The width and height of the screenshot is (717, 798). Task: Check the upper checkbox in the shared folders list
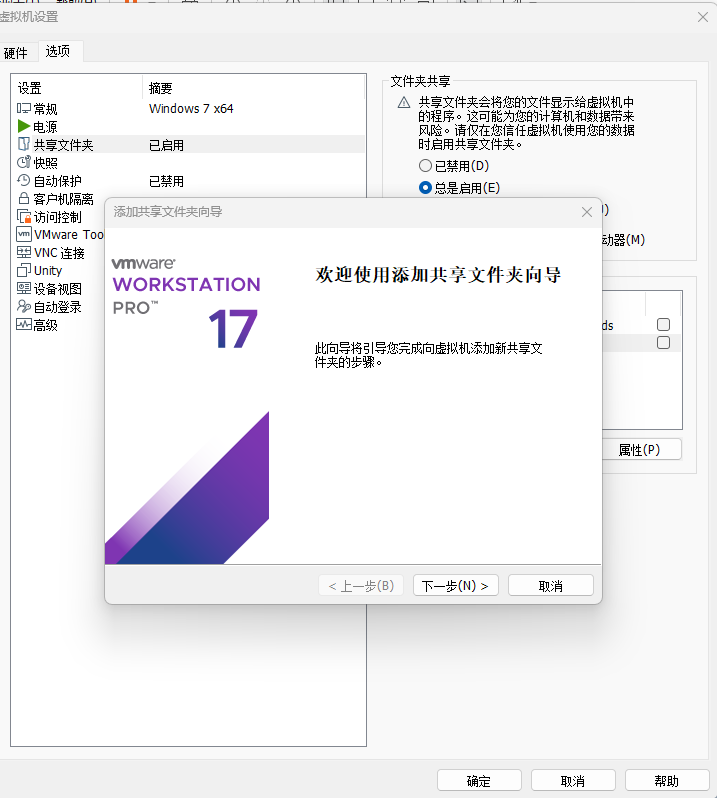[663, 325]
